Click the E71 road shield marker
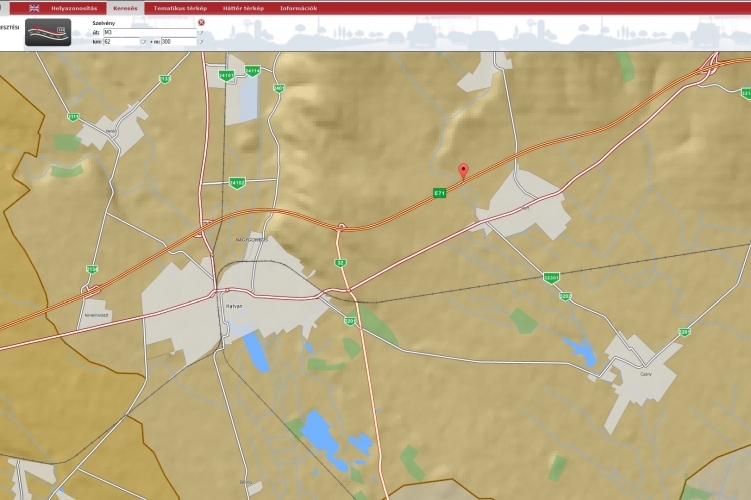Image resolution: width=751 pixels, height=500 pixels. tap(439, 192)
